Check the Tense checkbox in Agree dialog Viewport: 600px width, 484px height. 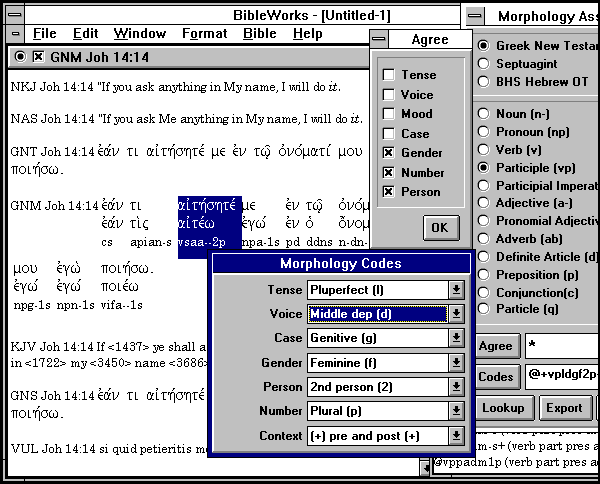point(388,75)
